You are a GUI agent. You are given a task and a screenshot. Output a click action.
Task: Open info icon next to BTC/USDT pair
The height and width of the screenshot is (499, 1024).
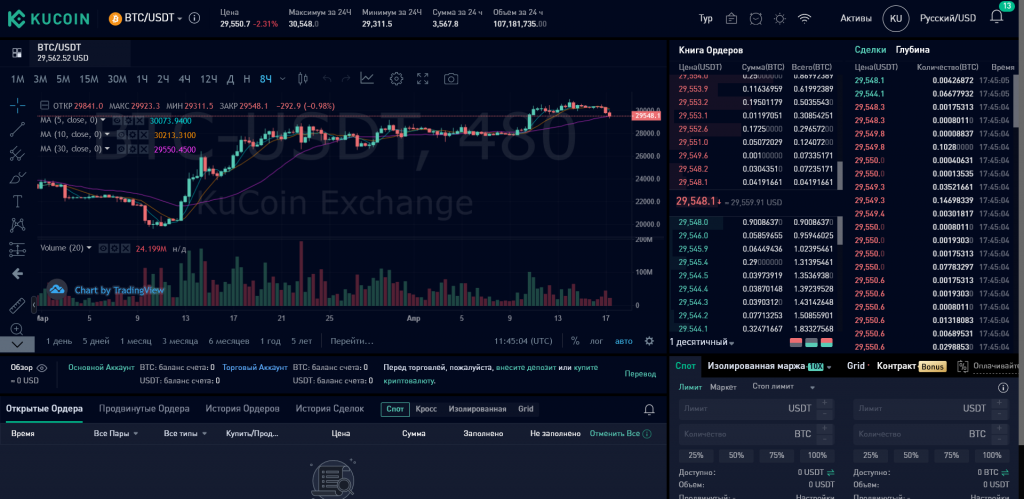coord(194,18)
